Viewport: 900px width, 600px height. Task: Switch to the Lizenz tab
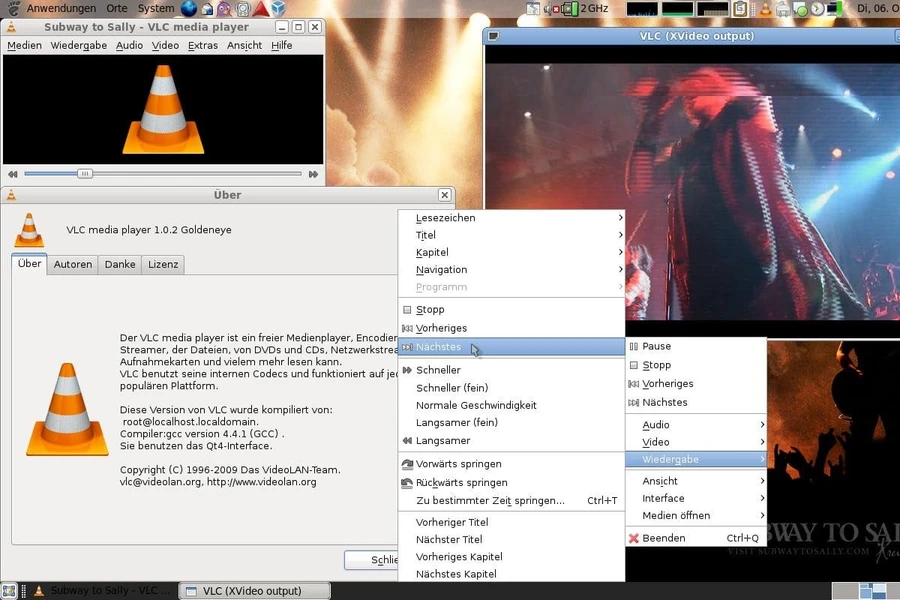coord(163,264)
